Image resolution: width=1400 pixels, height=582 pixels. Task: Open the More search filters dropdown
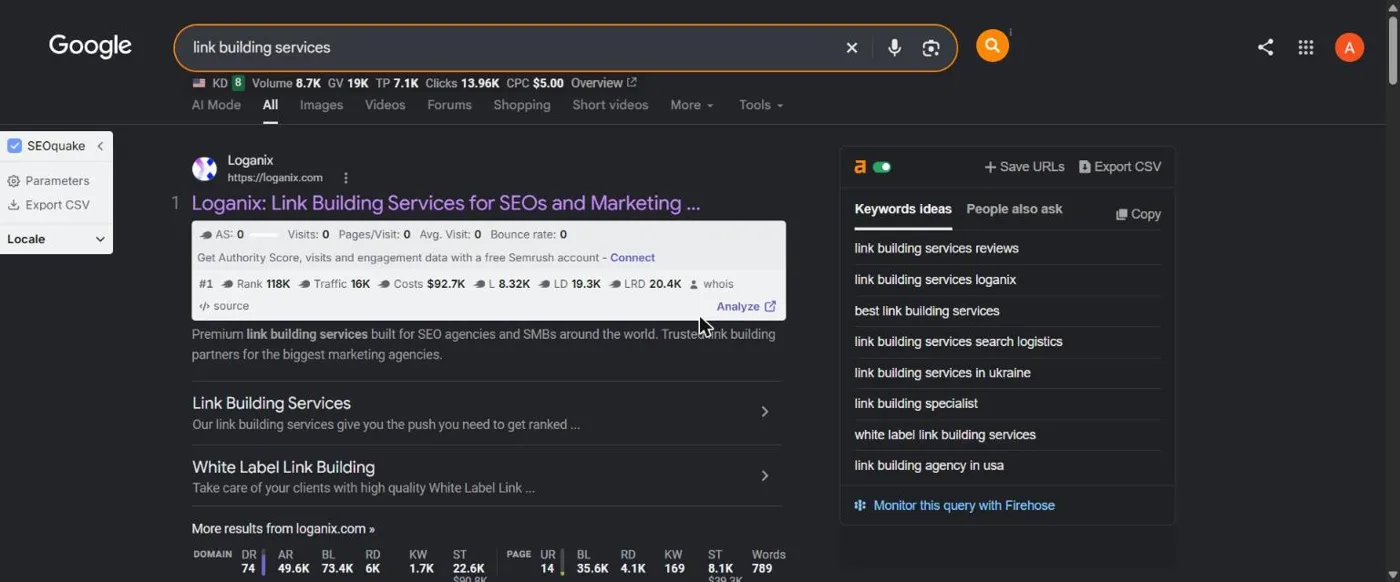click(x=692, y=105)
